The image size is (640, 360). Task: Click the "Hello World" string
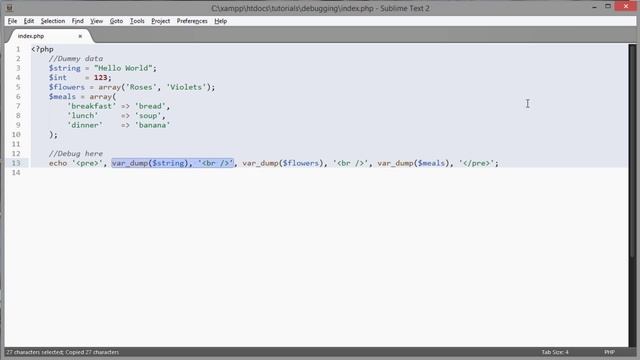point(123,68)
